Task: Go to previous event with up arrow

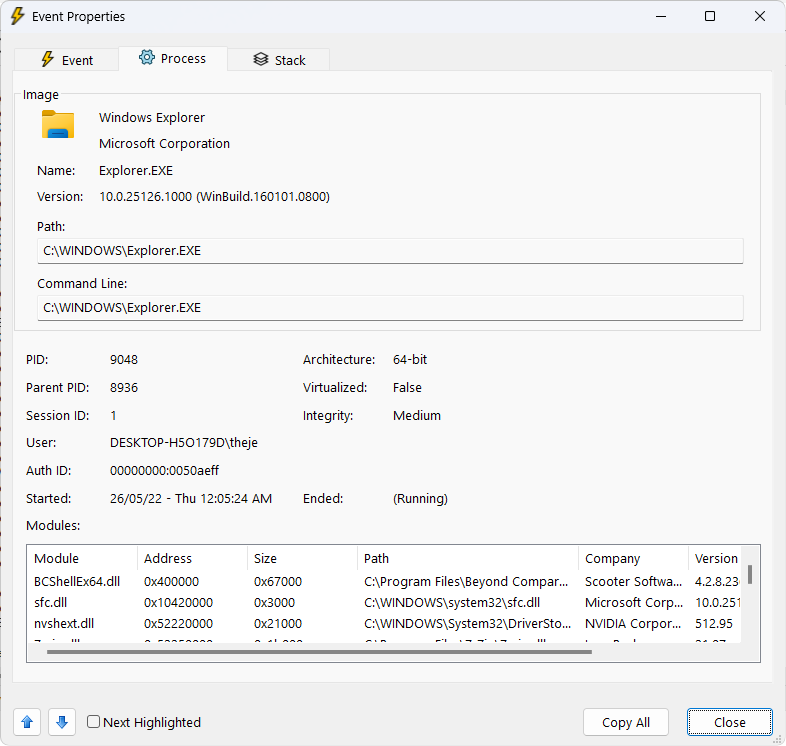Action: pos(27,722)
